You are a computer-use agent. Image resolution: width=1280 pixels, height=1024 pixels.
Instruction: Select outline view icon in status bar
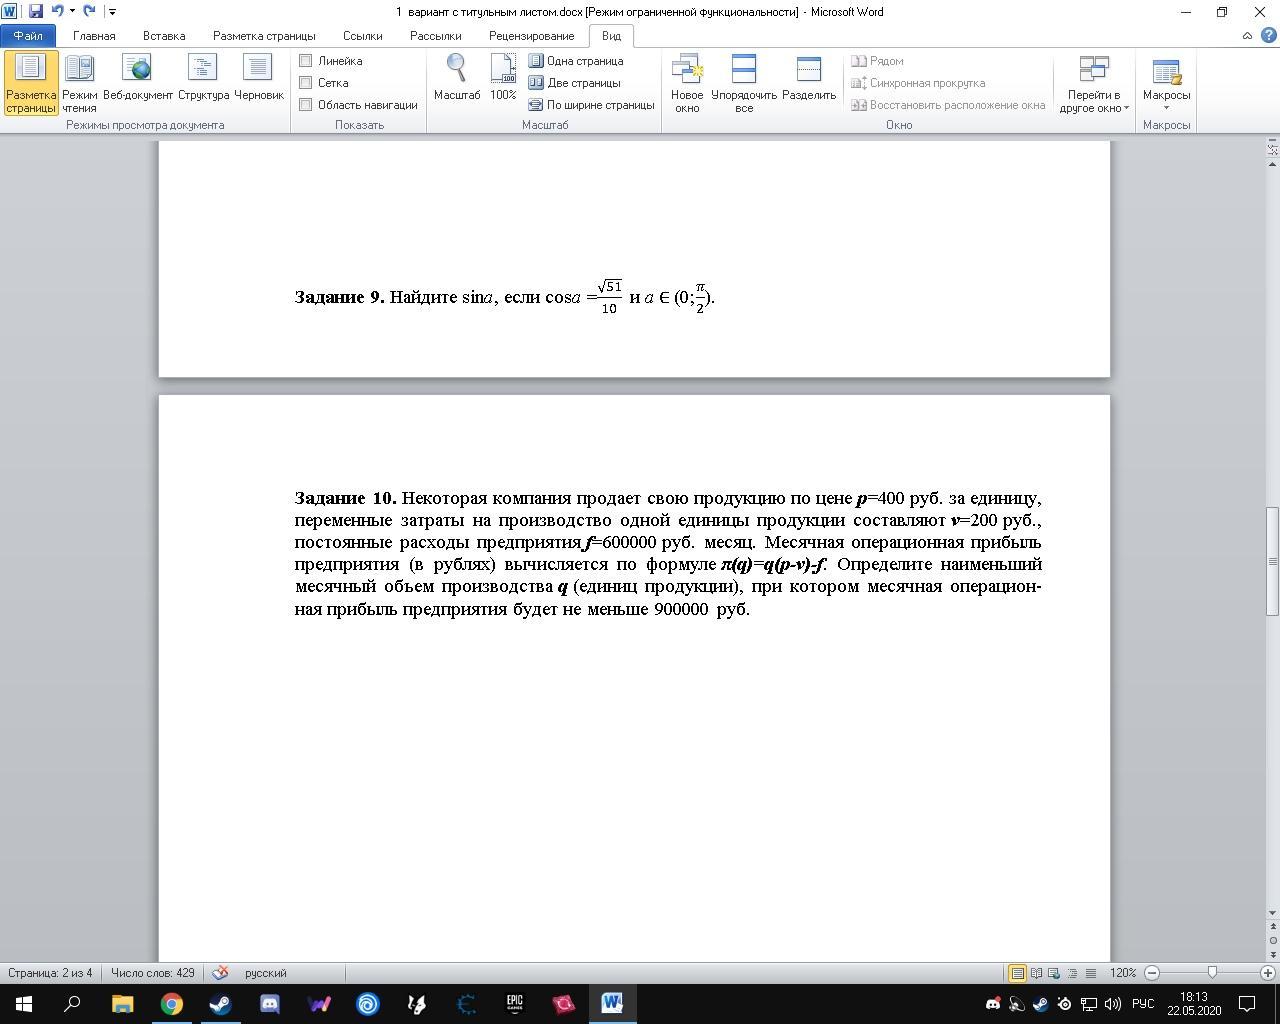1072,973
